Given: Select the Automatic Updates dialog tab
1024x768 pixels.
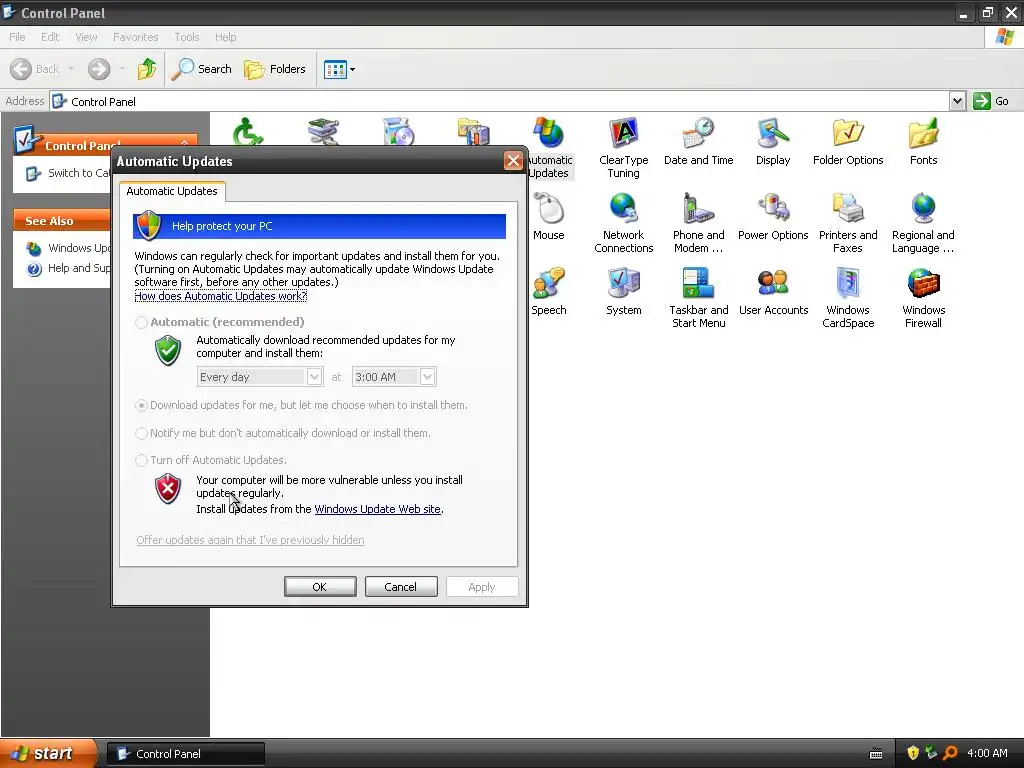Looking at the screenshot, I should click(172, 191).
